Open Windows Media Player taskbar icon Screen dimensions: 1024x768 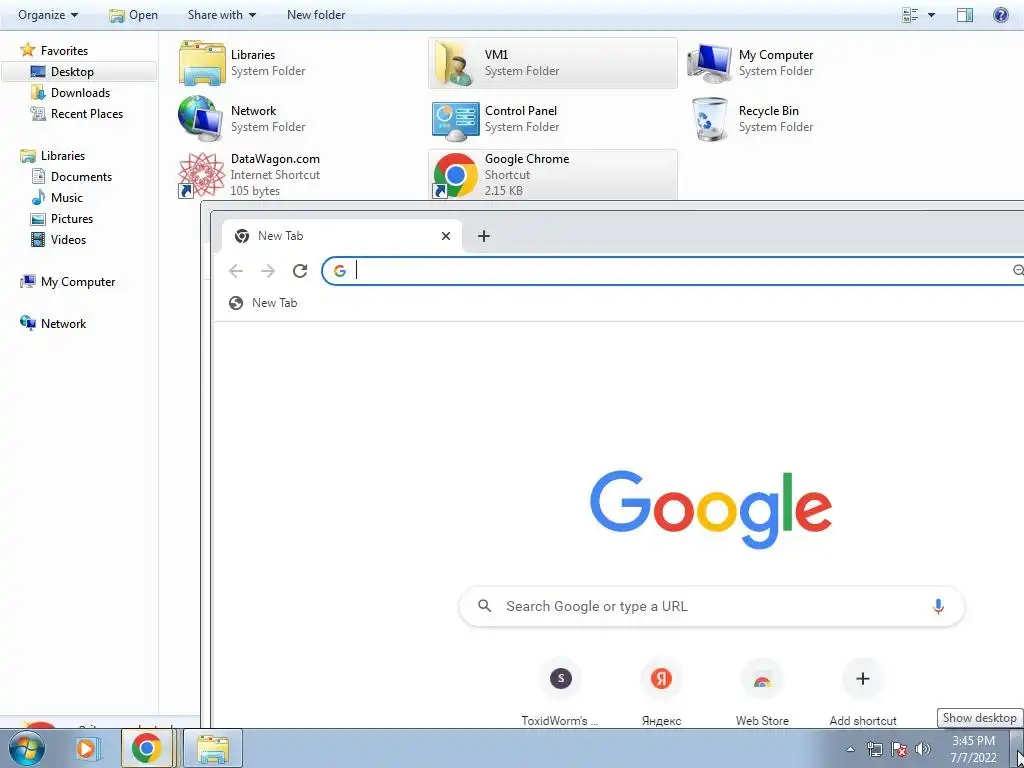tap(86, 748)
